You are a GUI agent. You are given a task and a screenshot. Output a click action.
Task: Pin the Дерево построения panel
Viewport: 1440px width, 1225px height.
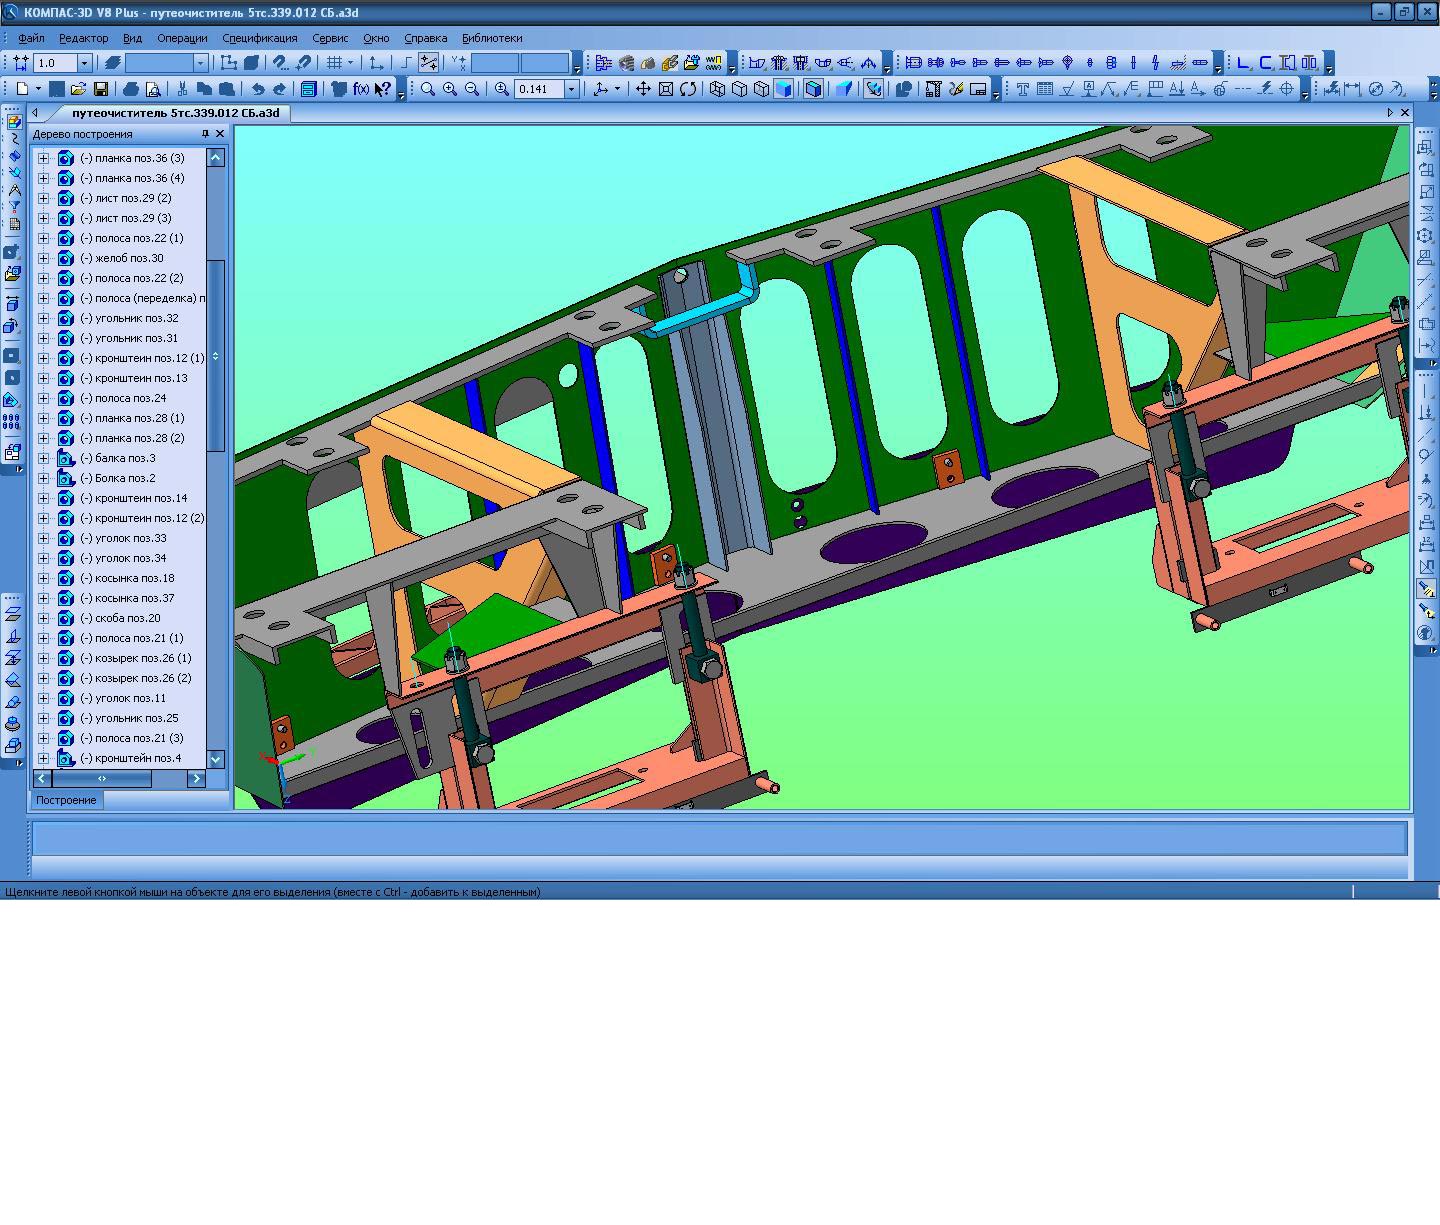pyautogui.click(x=205, y=134)
